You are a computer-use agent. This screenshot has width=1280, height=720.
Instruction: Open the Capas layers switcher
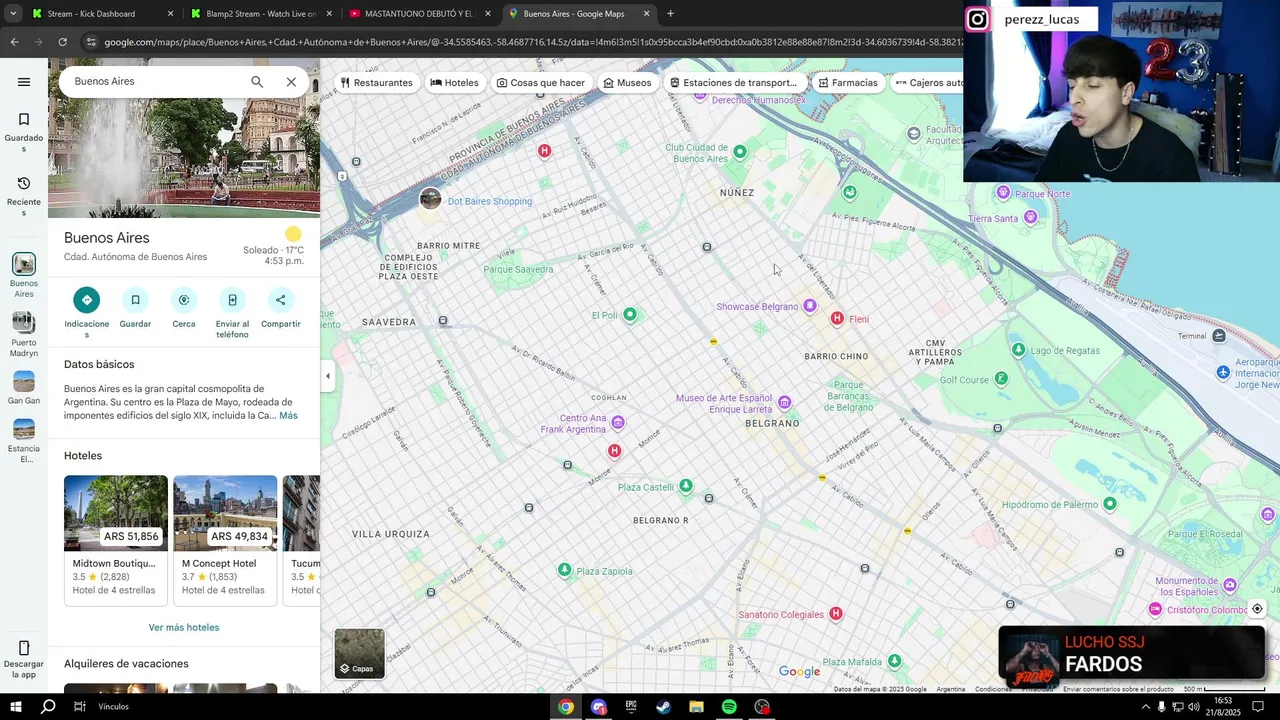click(x=359, y=654)
